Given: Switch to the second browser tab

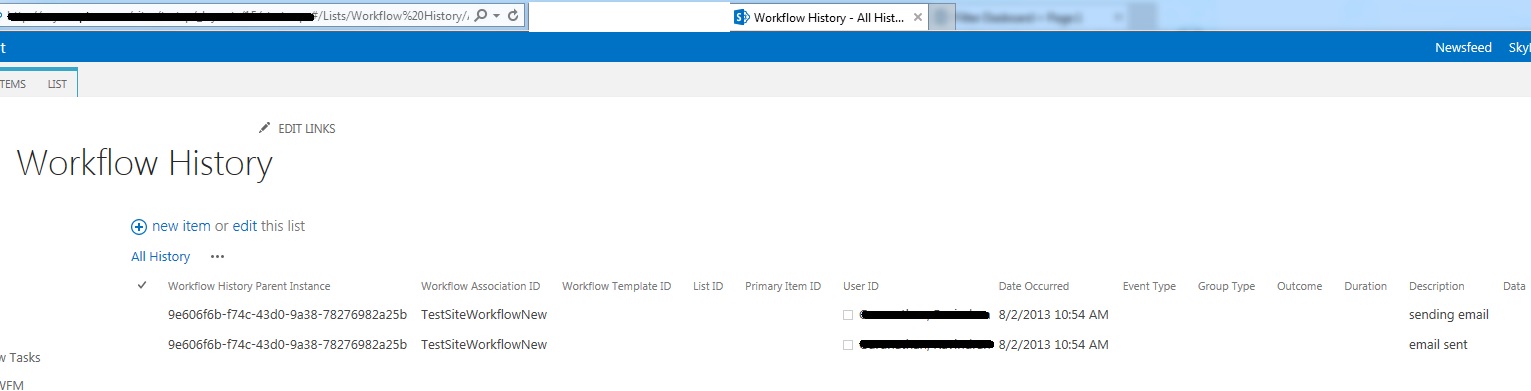Looking at the screenshot, I should click(1043, 17).
